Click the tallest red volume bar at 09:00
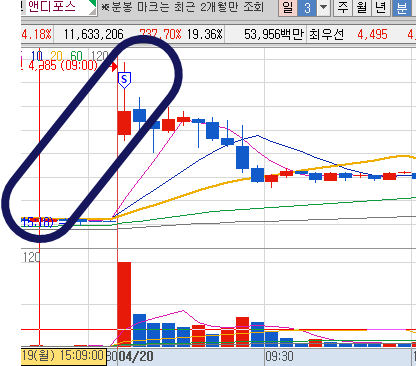The image size is (416, 366). (x=124, y=304)
